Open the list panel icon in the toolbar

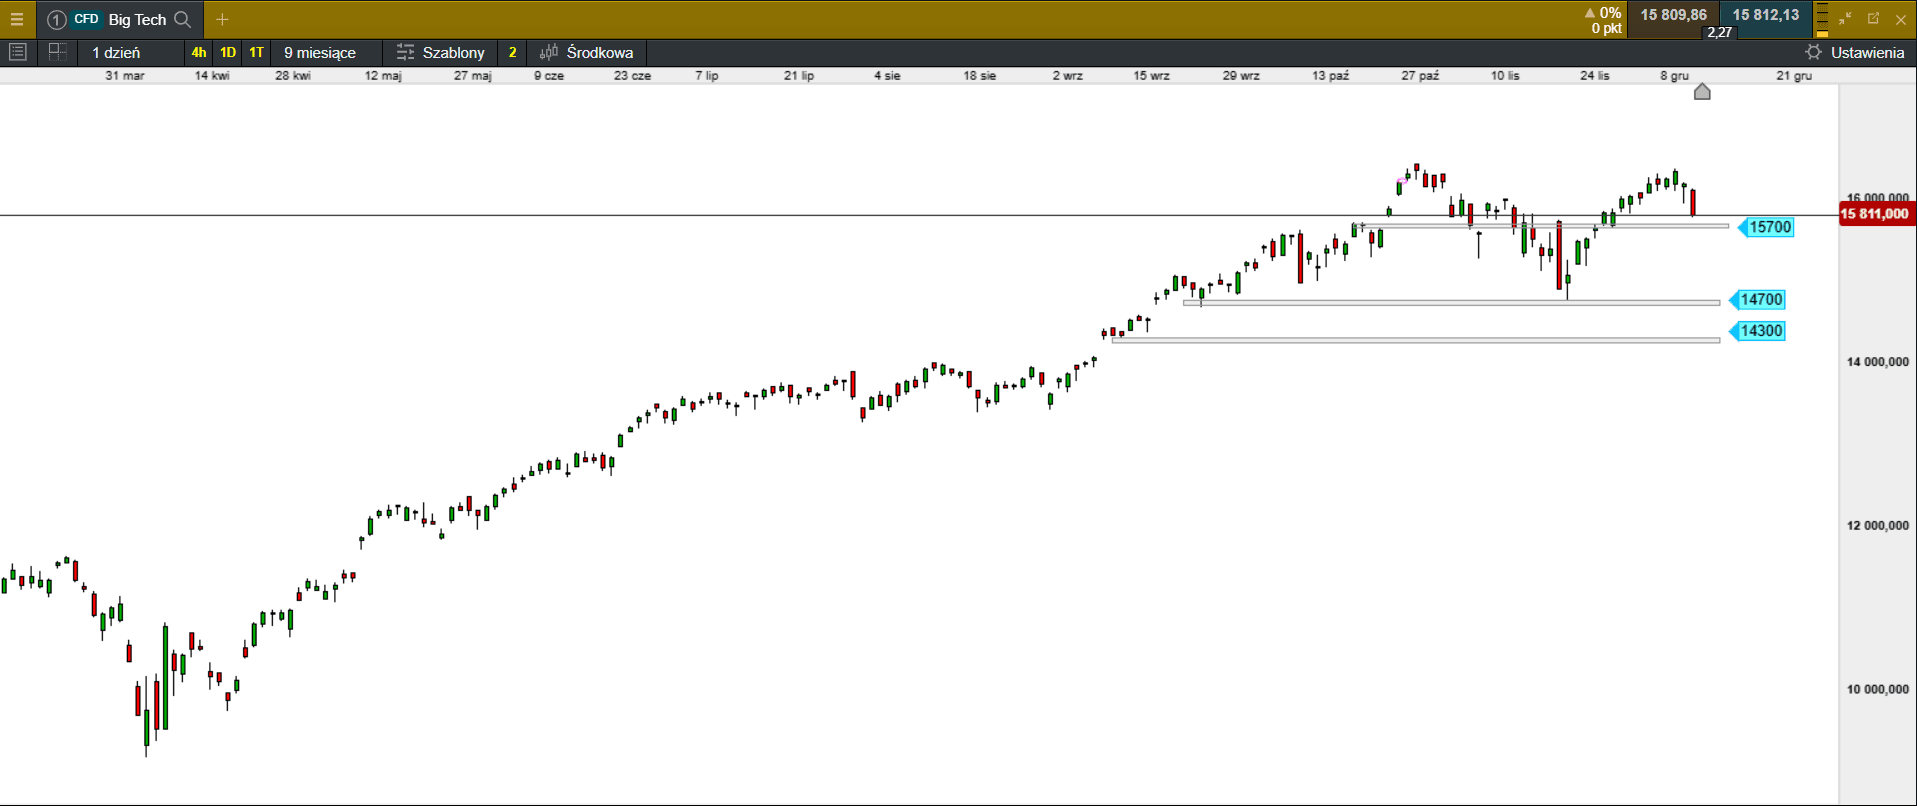(17, 52)
